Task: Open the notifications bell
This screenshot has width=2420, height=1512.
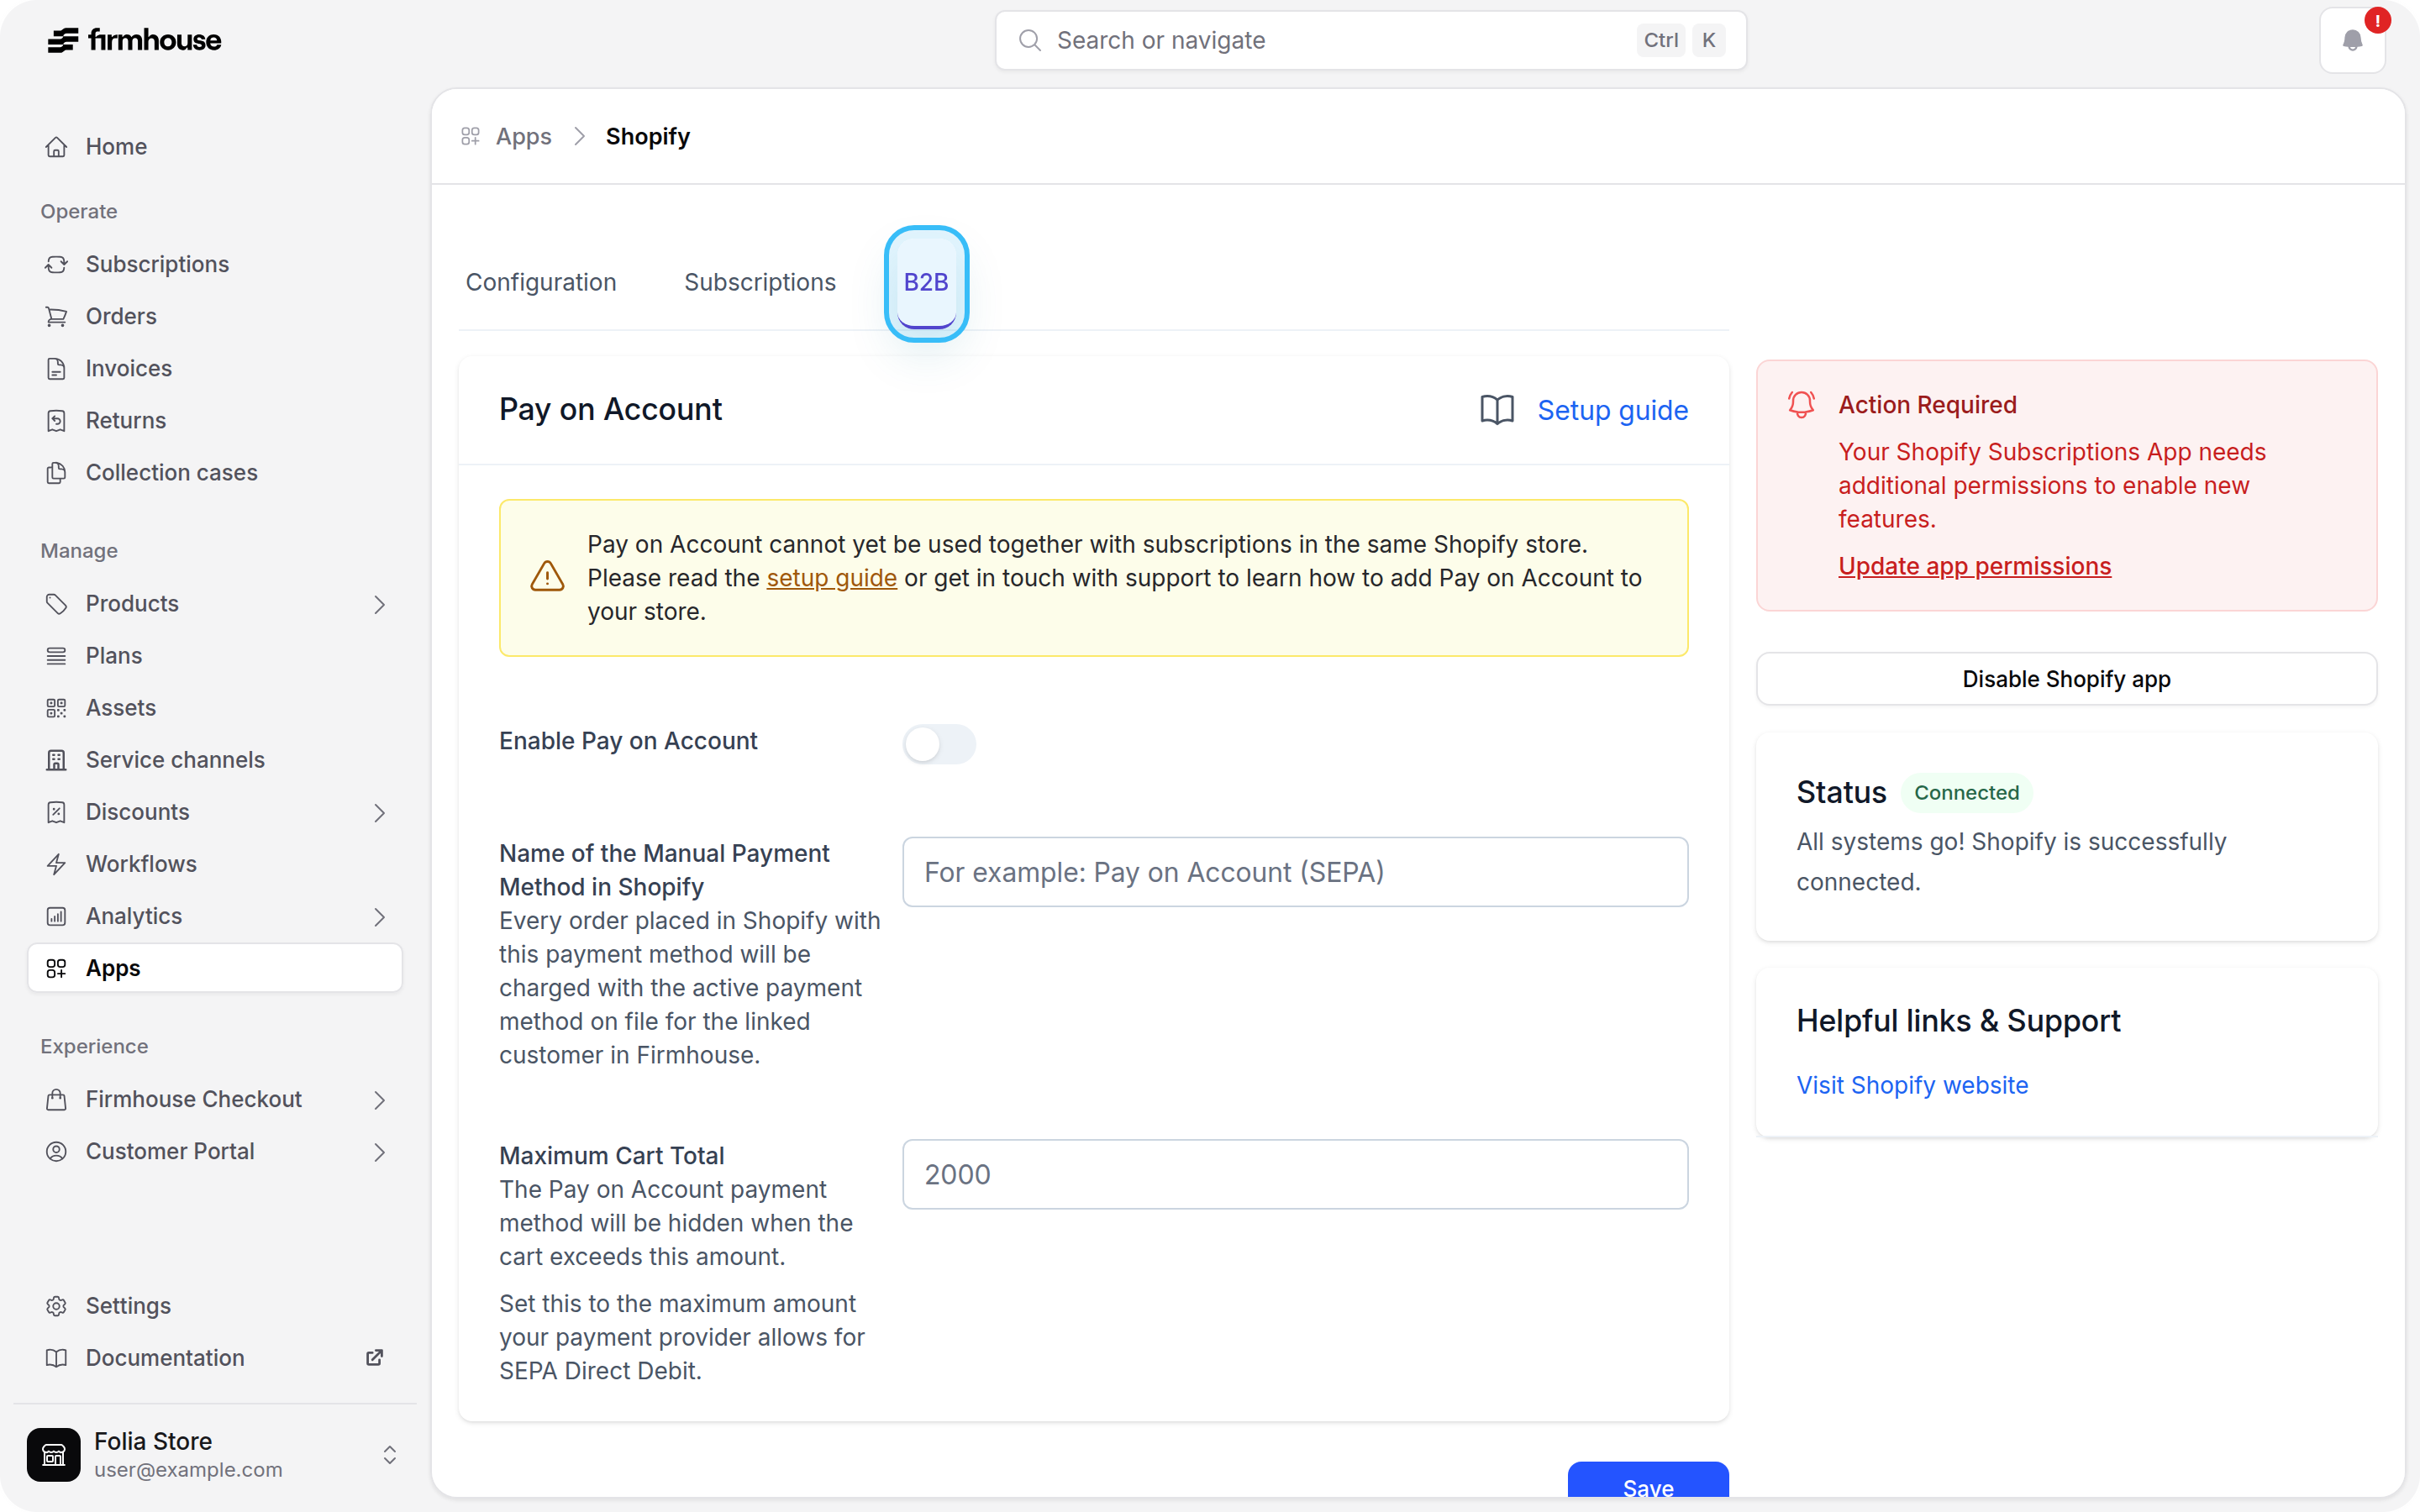Action: [x=2352, y=40]
